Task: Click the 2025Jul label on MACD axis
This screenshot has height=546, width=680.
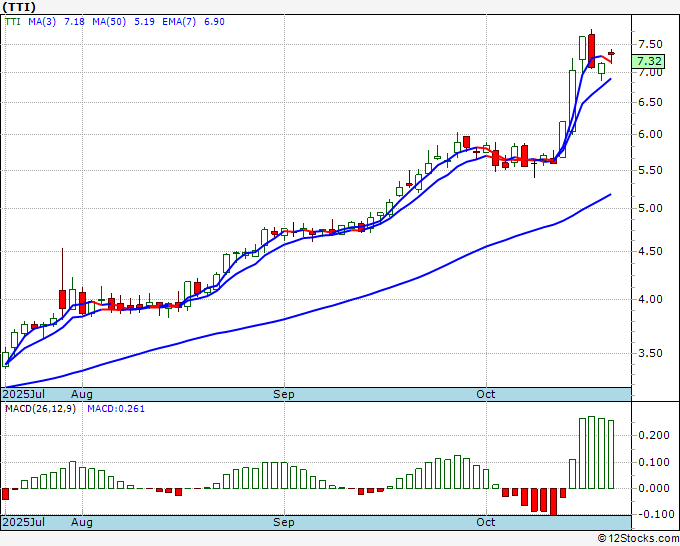Action: 23,522
